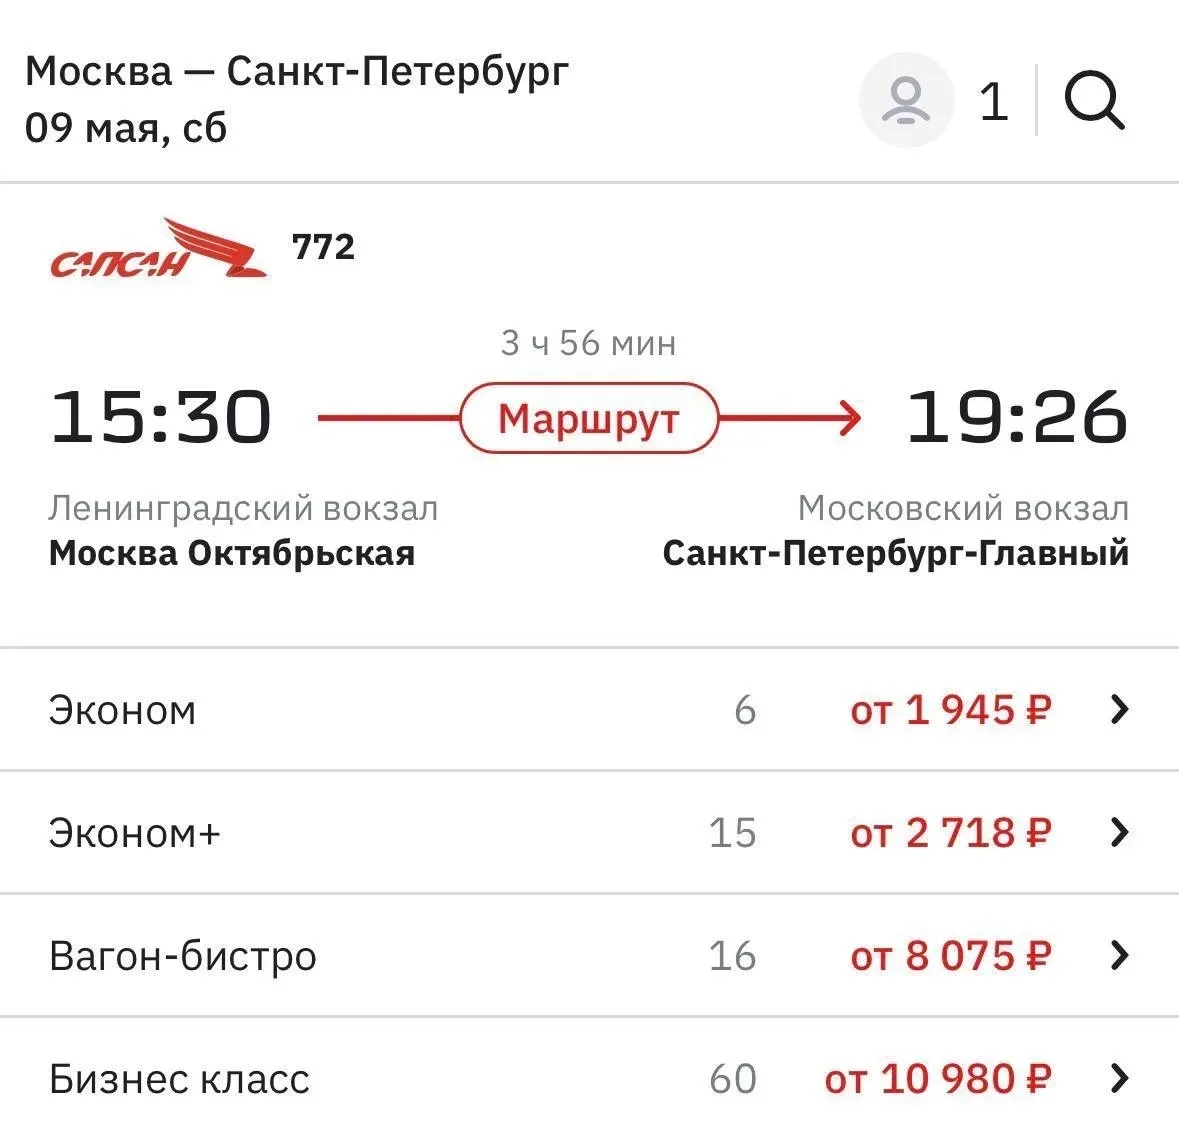Viewport: 1179px width, 1134px height.
Task: Tap the passenger profile avatar icon
Action: coord(906,100)
